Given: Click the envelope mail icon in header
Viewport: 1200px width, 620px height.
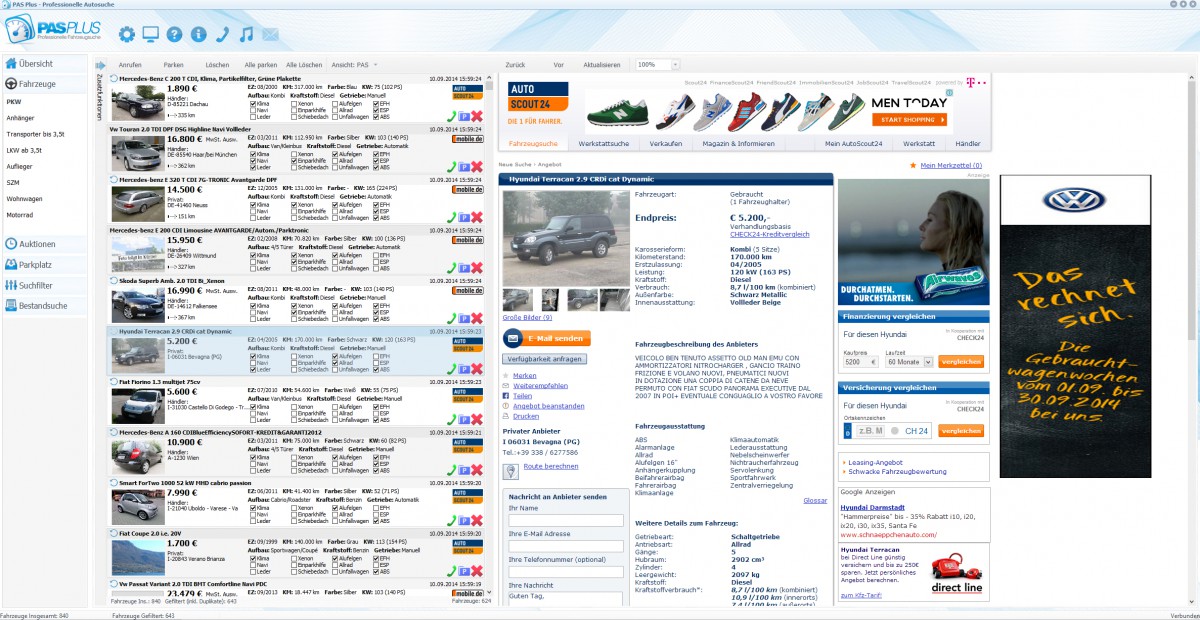Looking at the screenshot, I should (x=270, y=35).
